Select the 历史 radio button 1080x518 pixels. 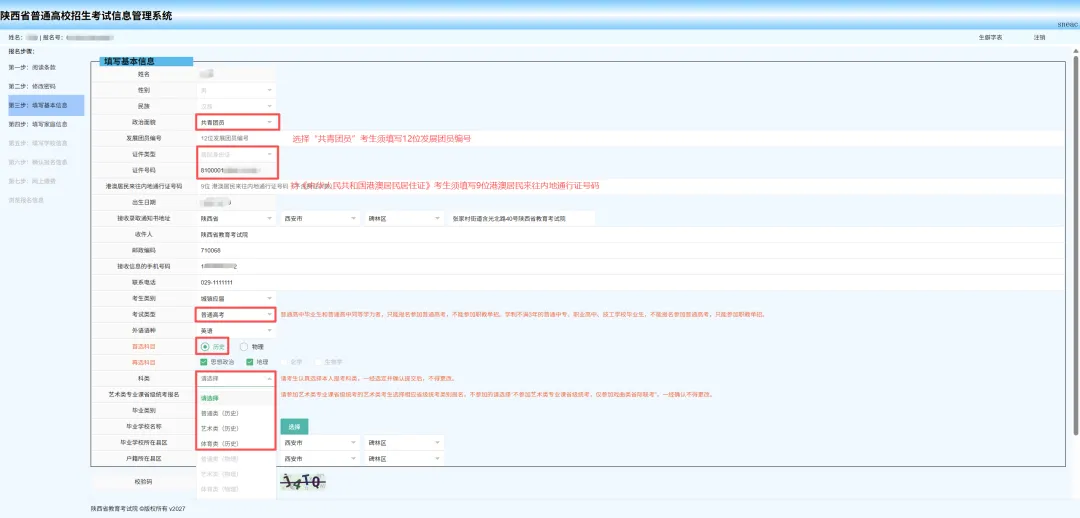(x=205, y=346)
